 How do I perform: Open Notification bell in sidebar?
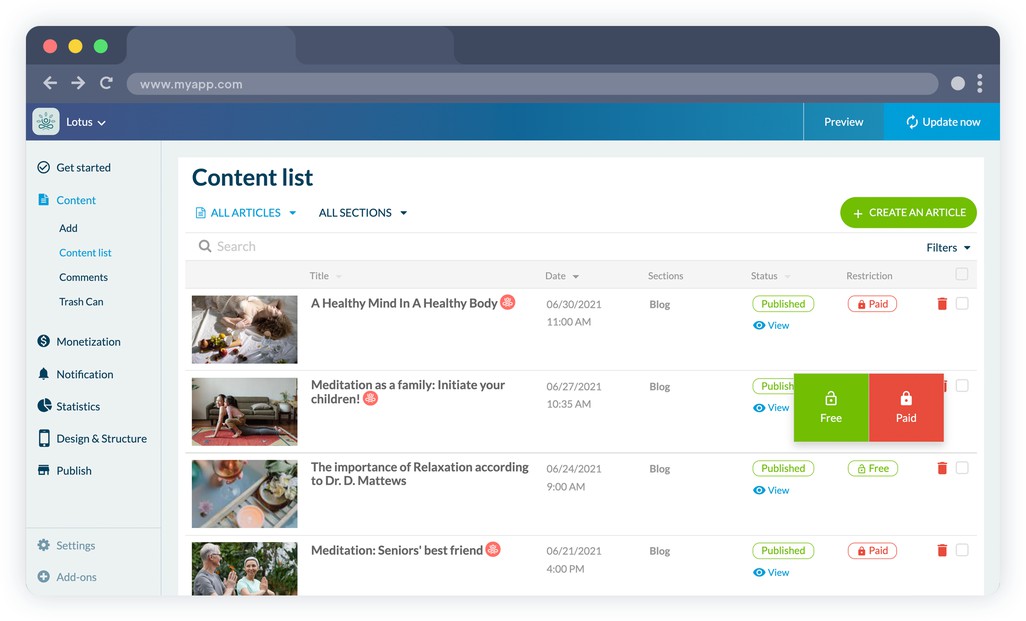[x=44, y=374]
